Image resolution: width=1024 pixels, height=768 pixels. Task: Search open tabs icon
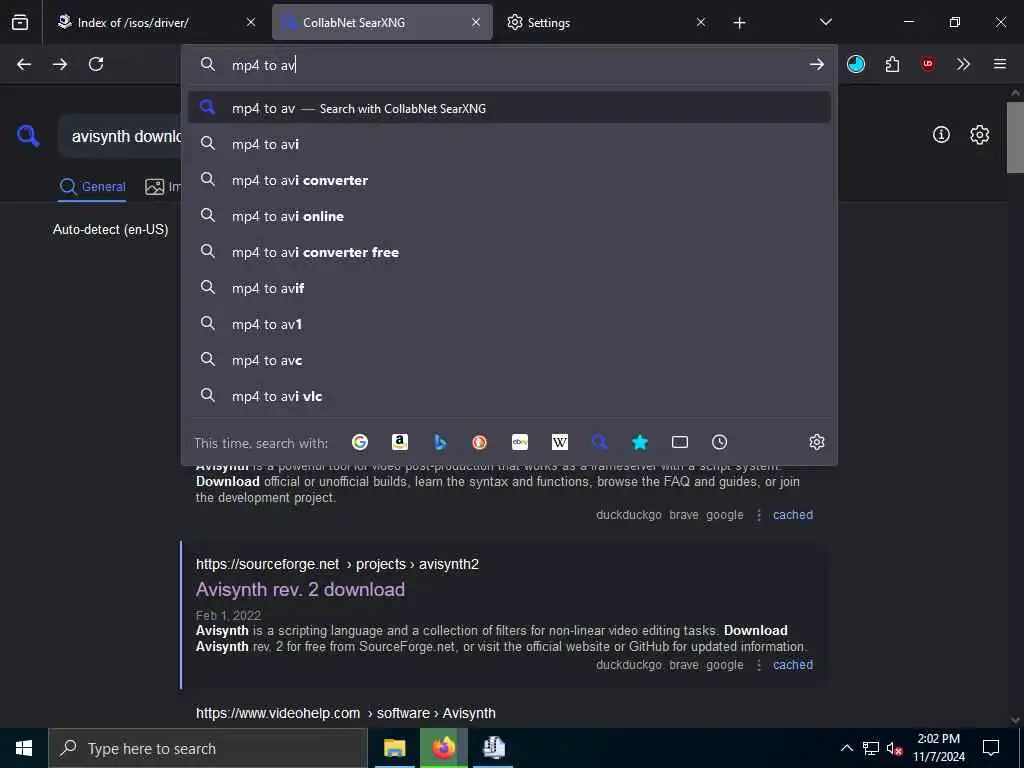[x=680, y=442]
